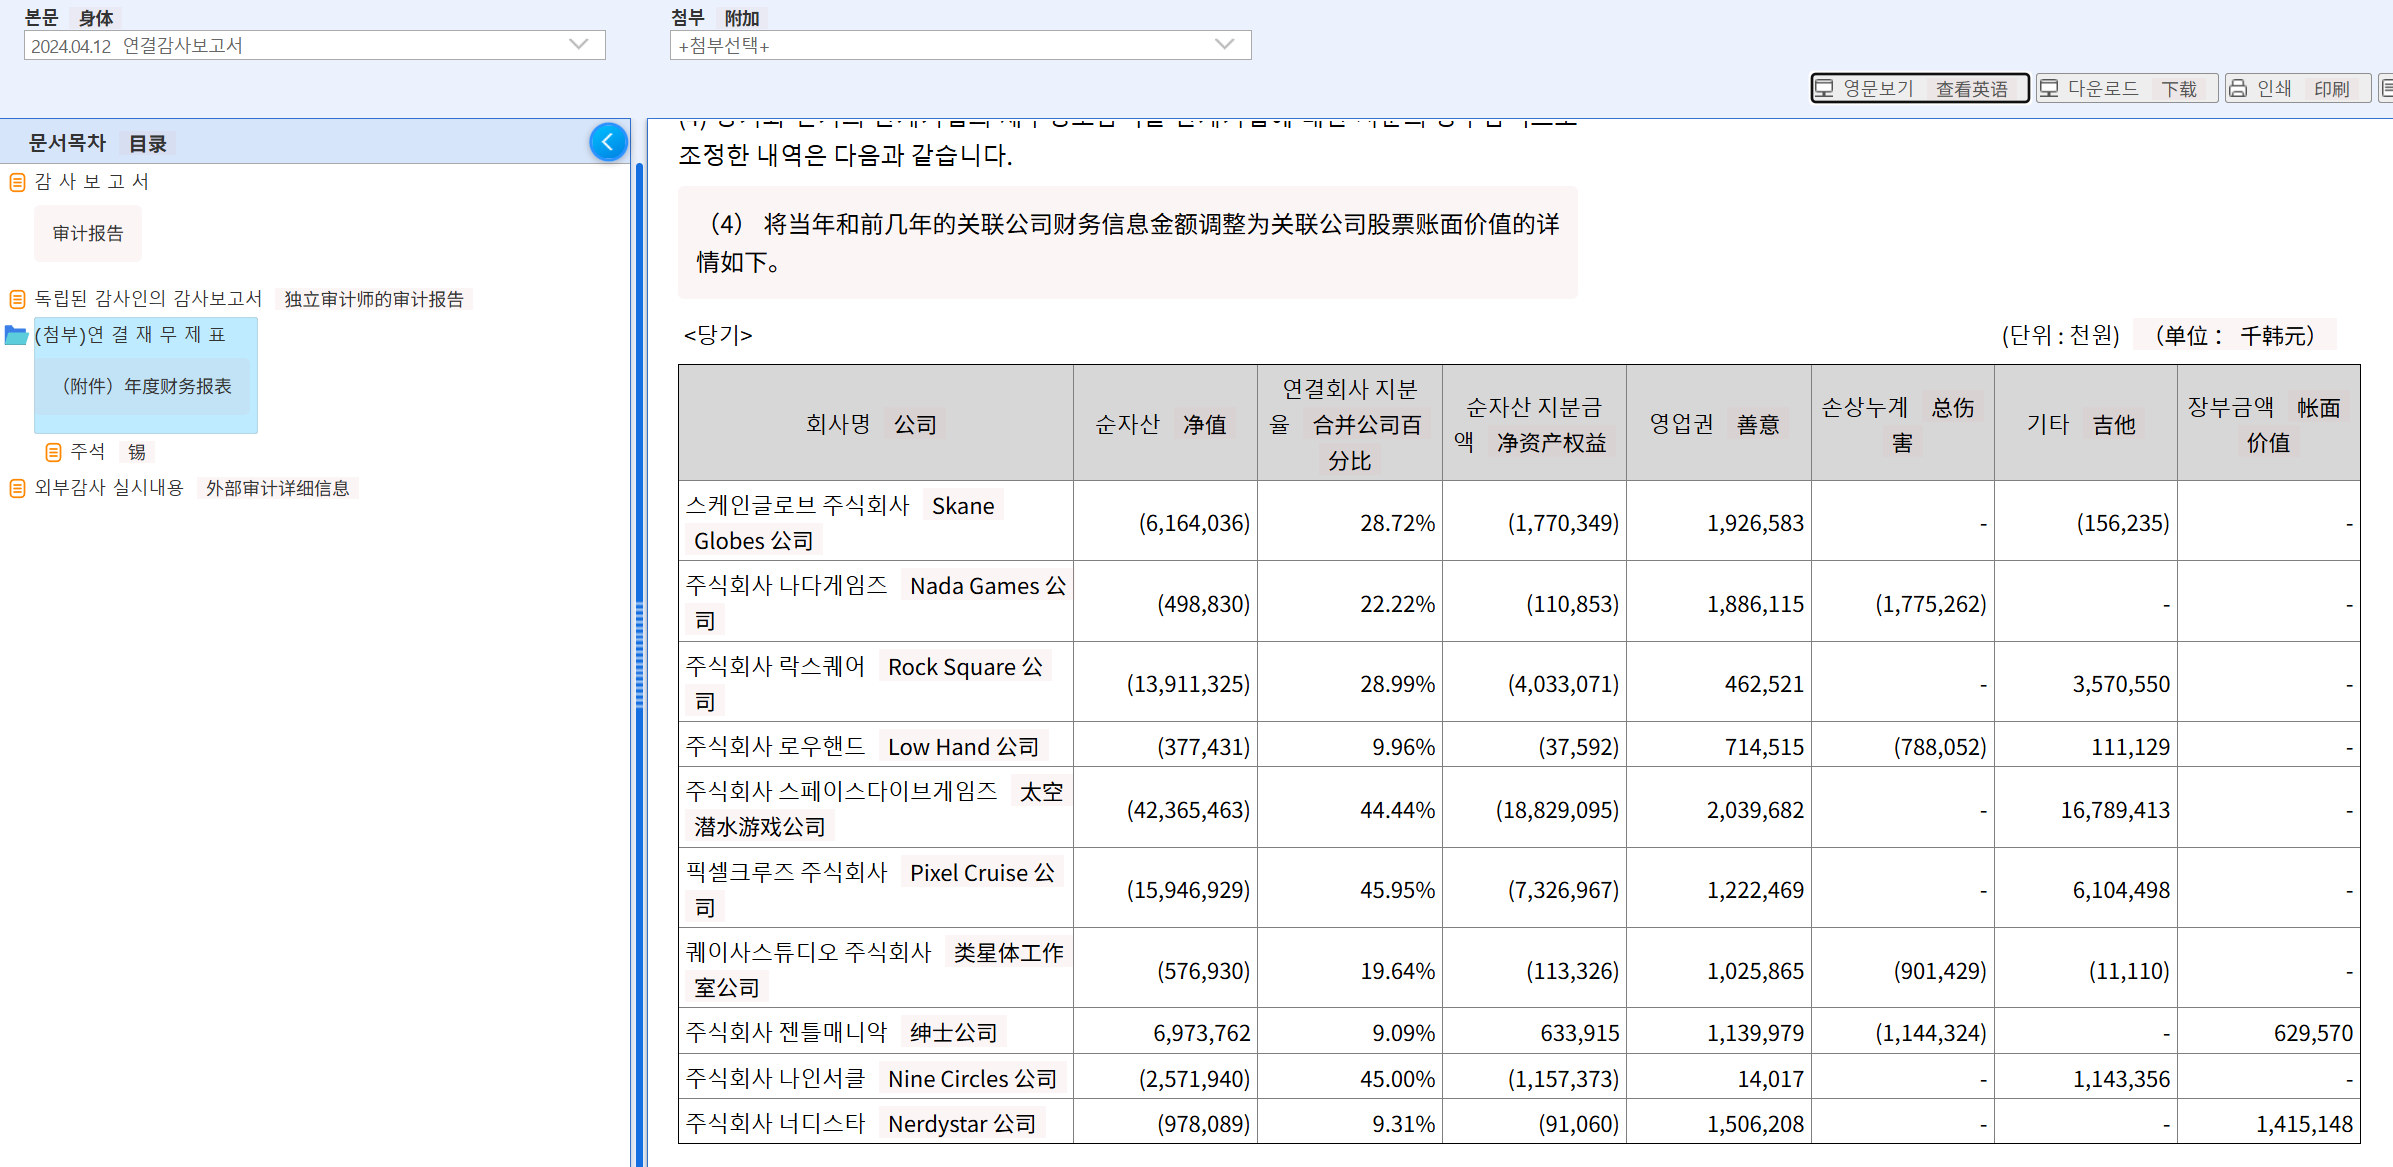
Task: Click the 장부금액 column header
Action: click(x=2269, y=424)
